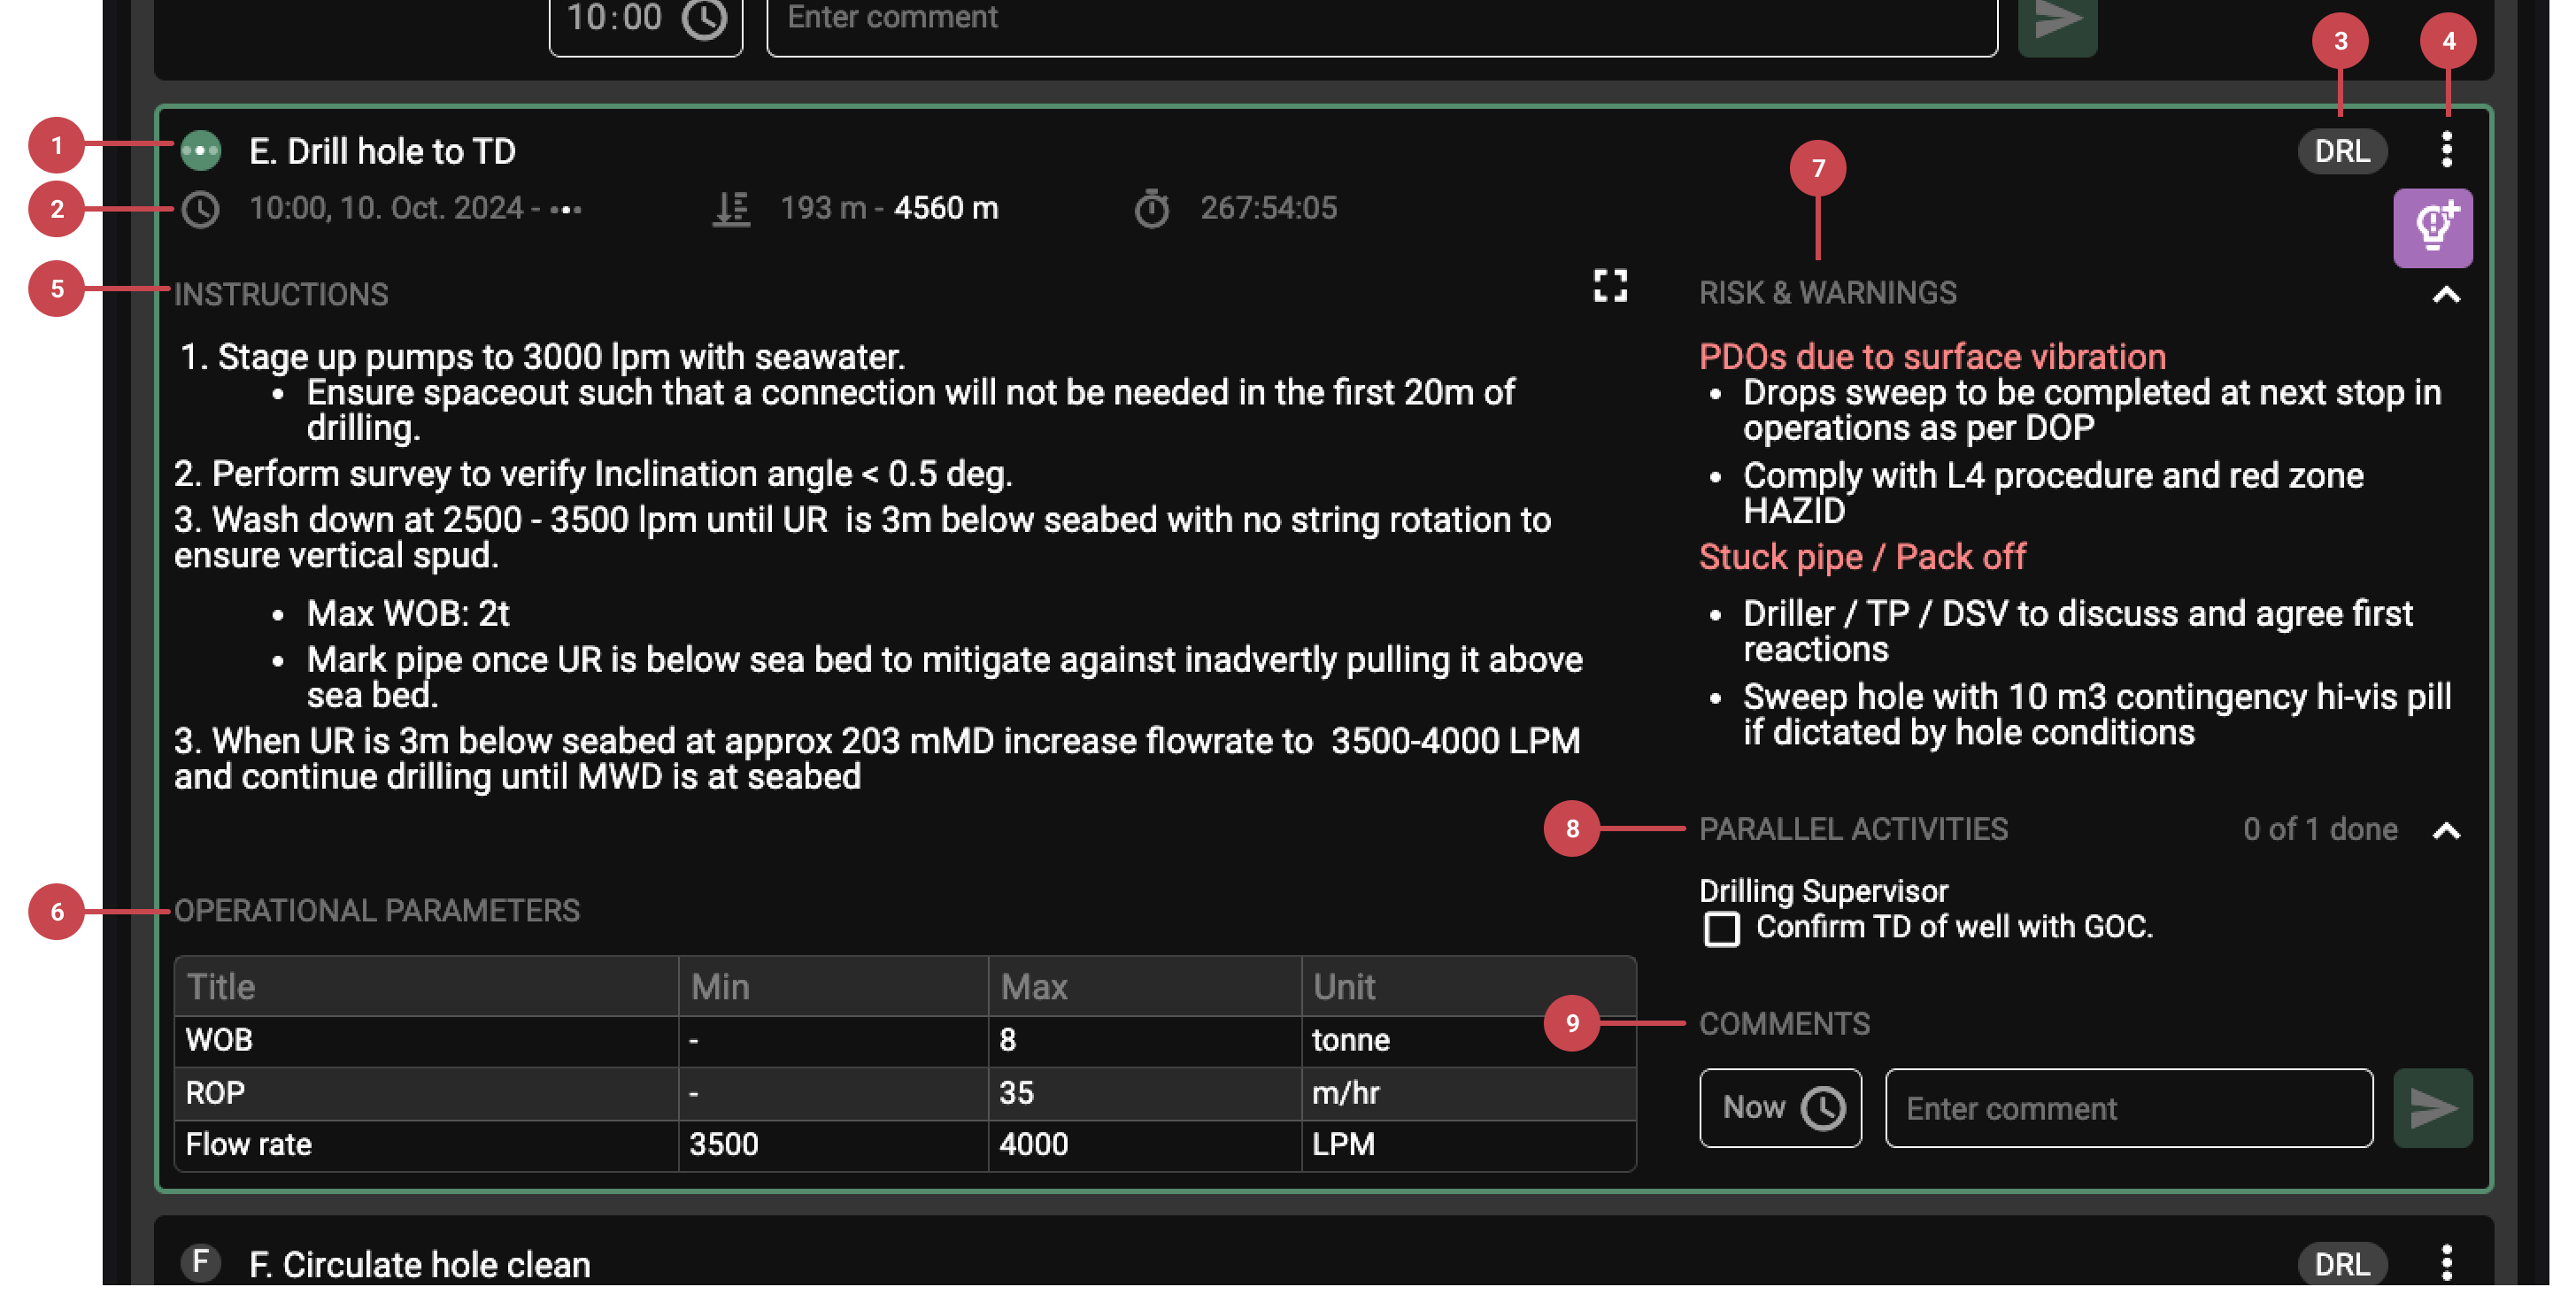Click the purple lightbulb add-insight button
Screen dimensions: 2576x1310
[x=2432, y=228]
